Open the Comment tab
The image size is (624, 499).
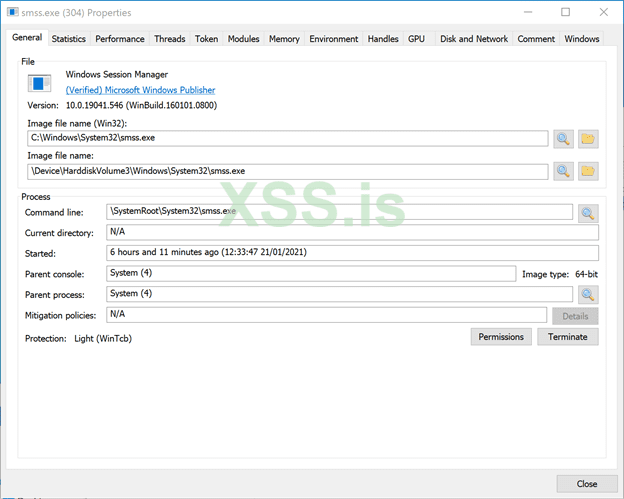[x=536, y=39]
